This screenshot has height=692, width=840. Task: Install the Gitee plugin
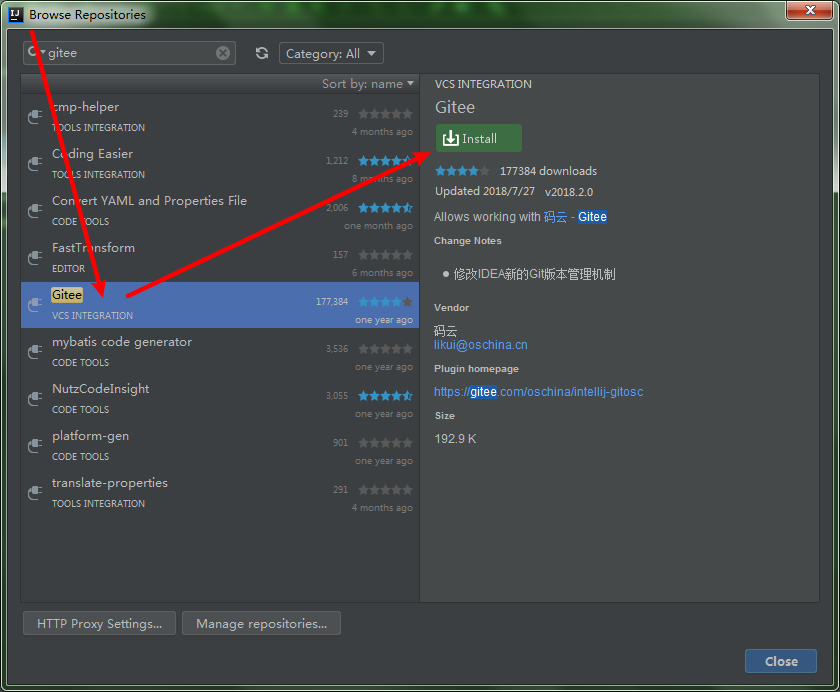click(x=478, y=138)
